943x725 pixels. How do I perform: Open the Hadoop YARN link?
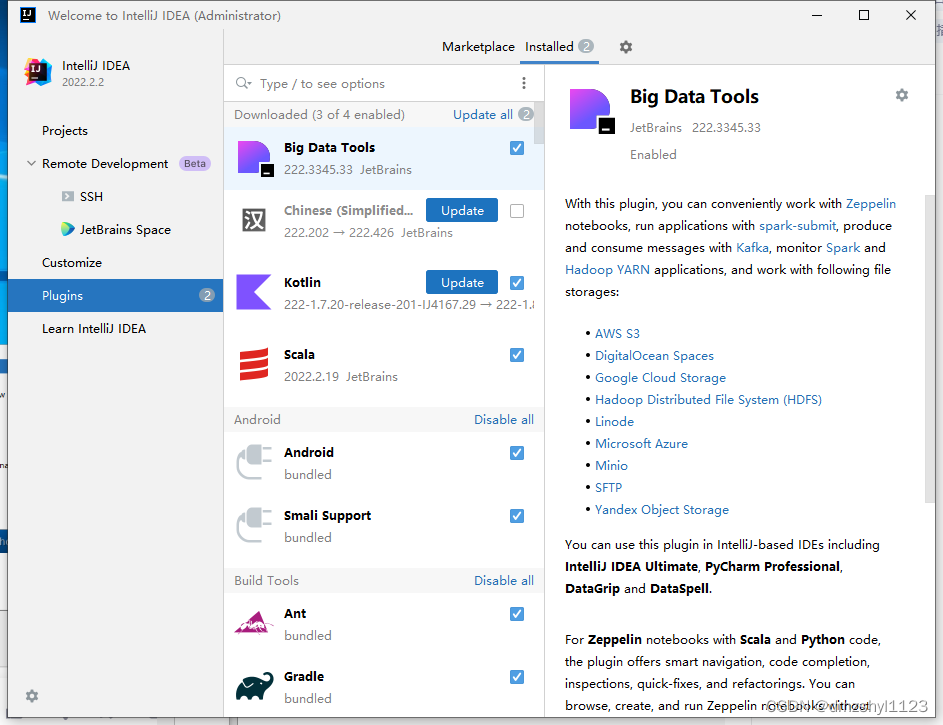(607, 270)
